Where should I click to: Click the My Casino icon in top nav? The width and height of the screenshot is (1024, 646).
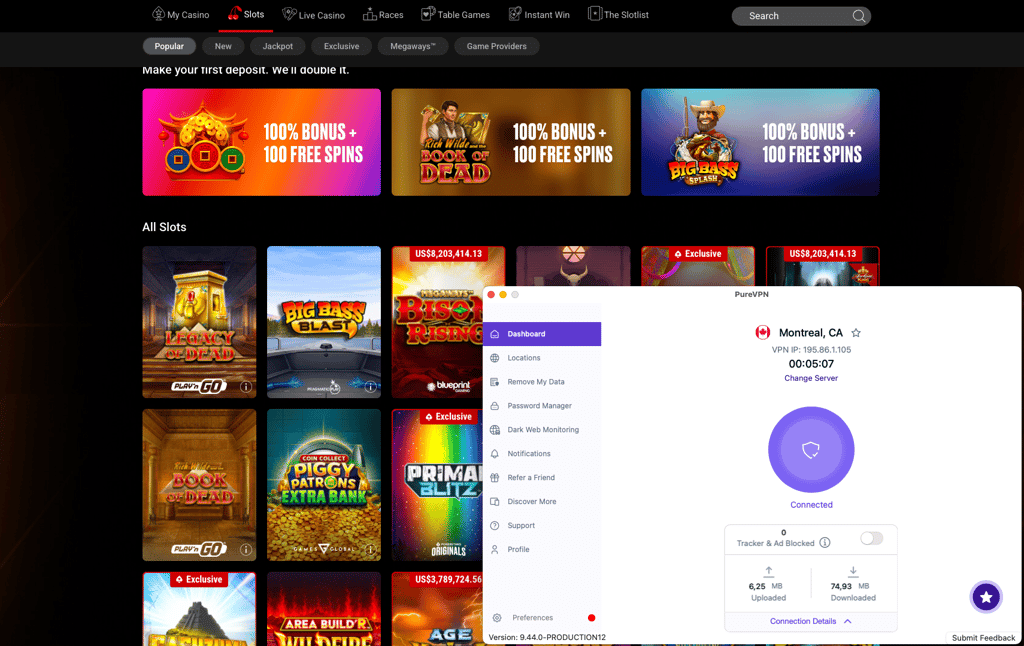(x=158, y=13)
